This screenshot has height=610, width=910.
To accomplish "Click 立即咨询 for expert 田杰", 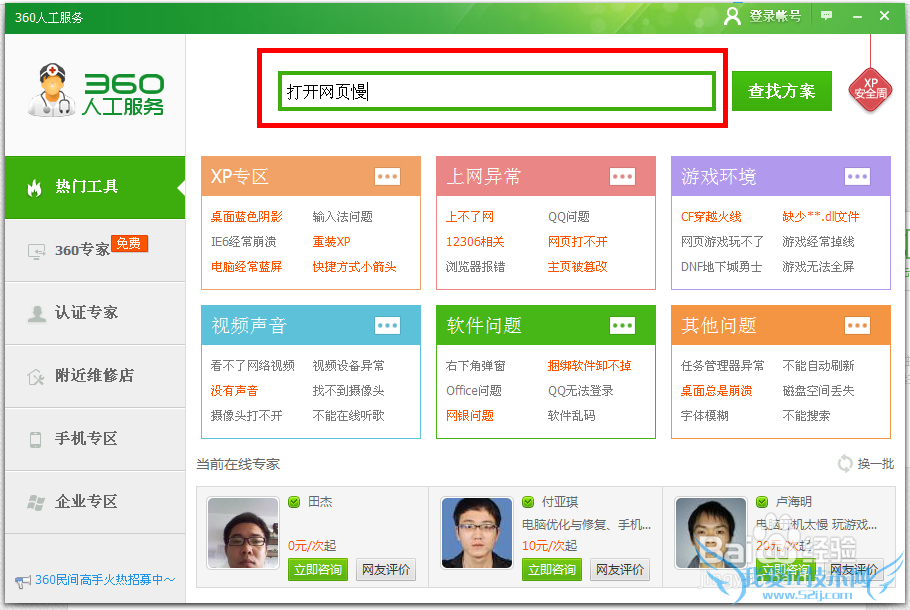I will click(317, 570).
